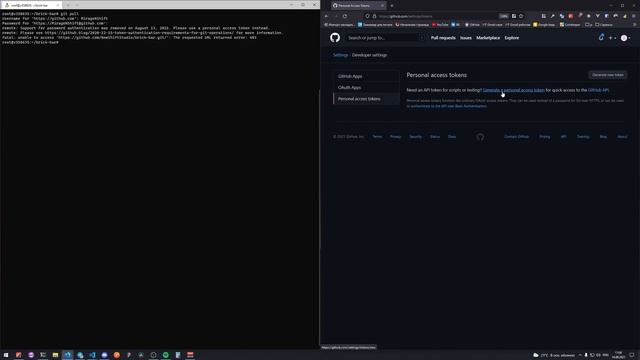Open Issues in GitHub header
Viewport: 640px width, 360px height.
(466, 38)
